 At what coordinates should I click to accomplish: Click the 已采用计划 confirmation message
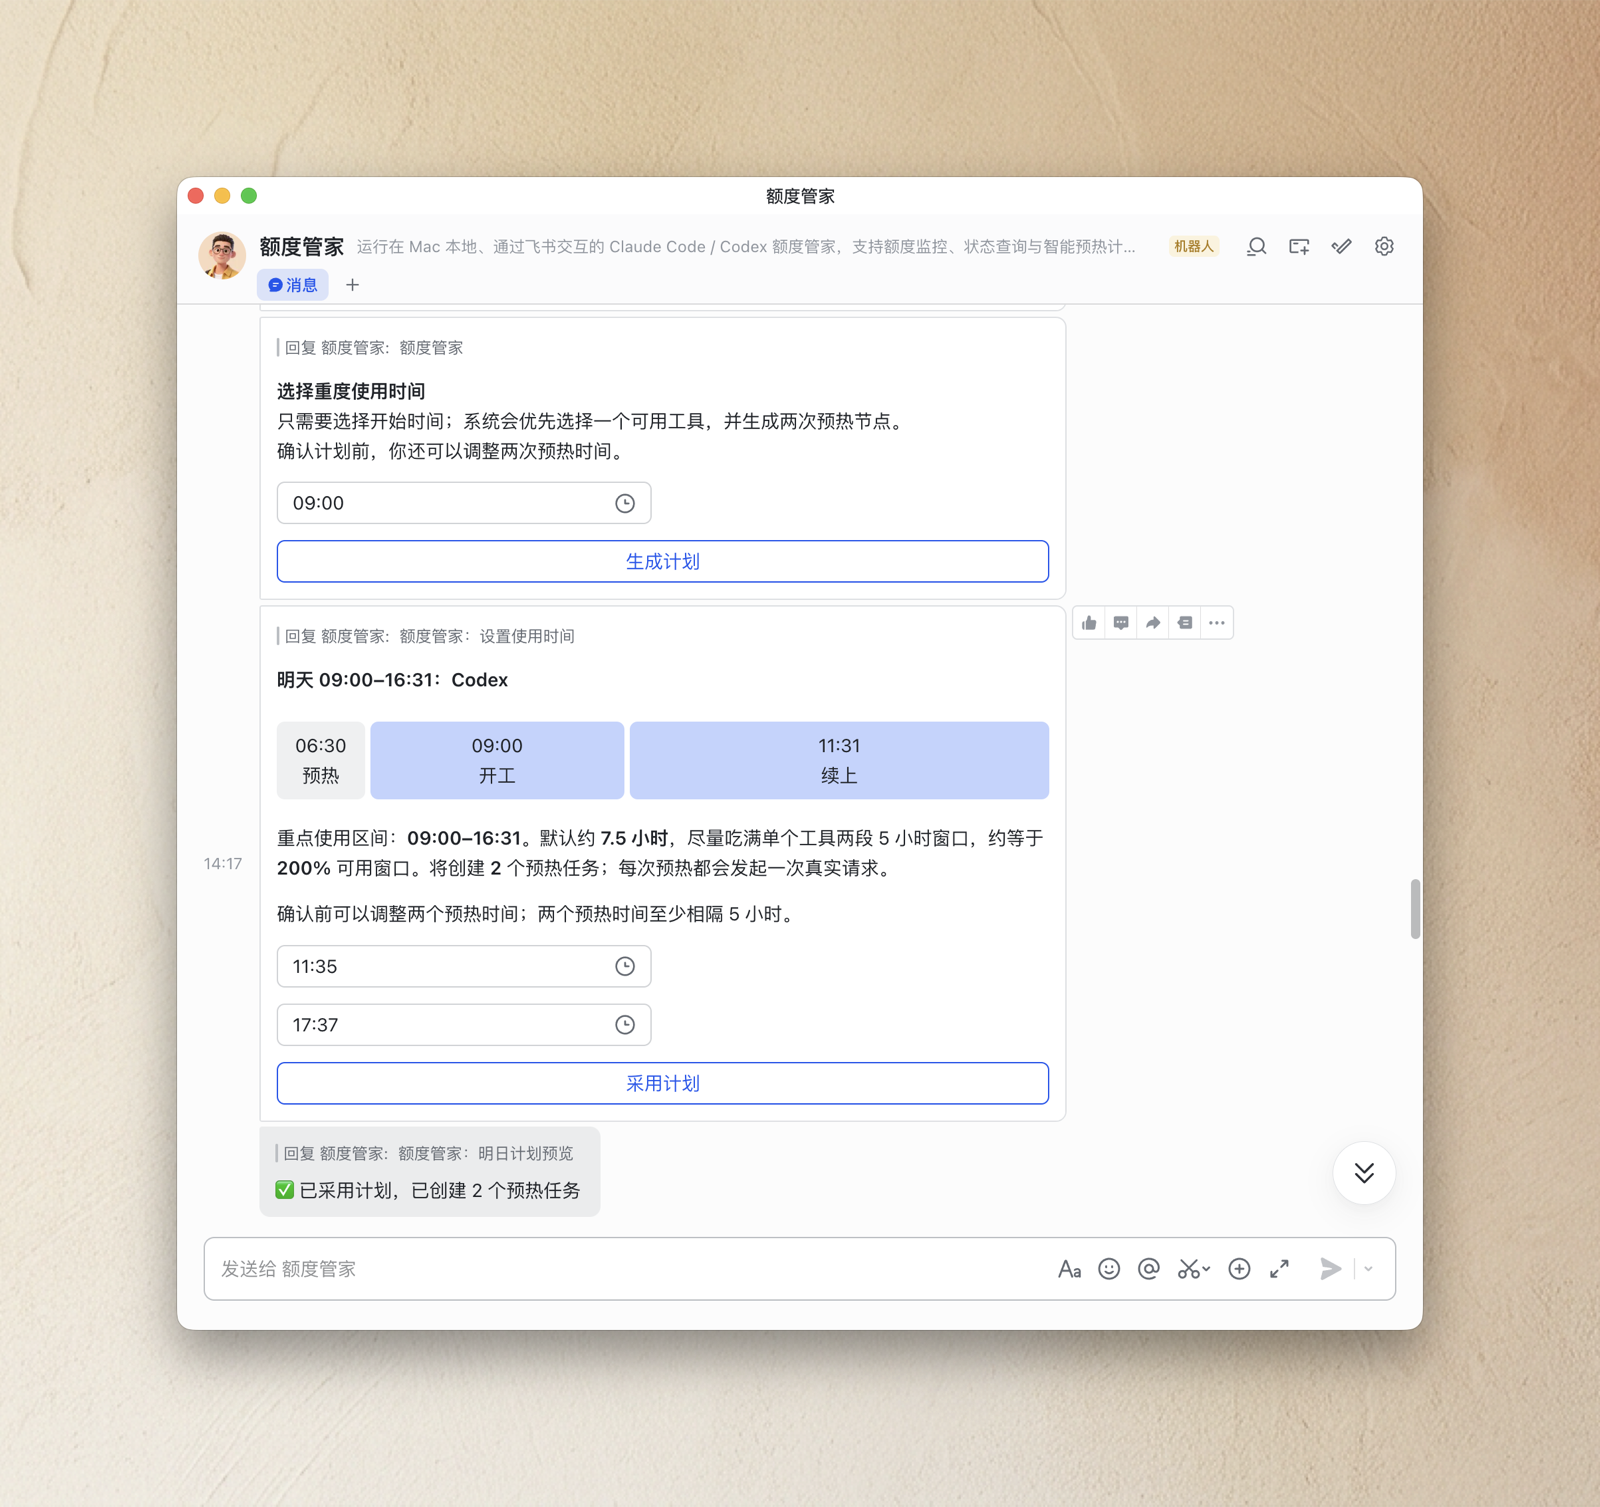point(428,1190)
